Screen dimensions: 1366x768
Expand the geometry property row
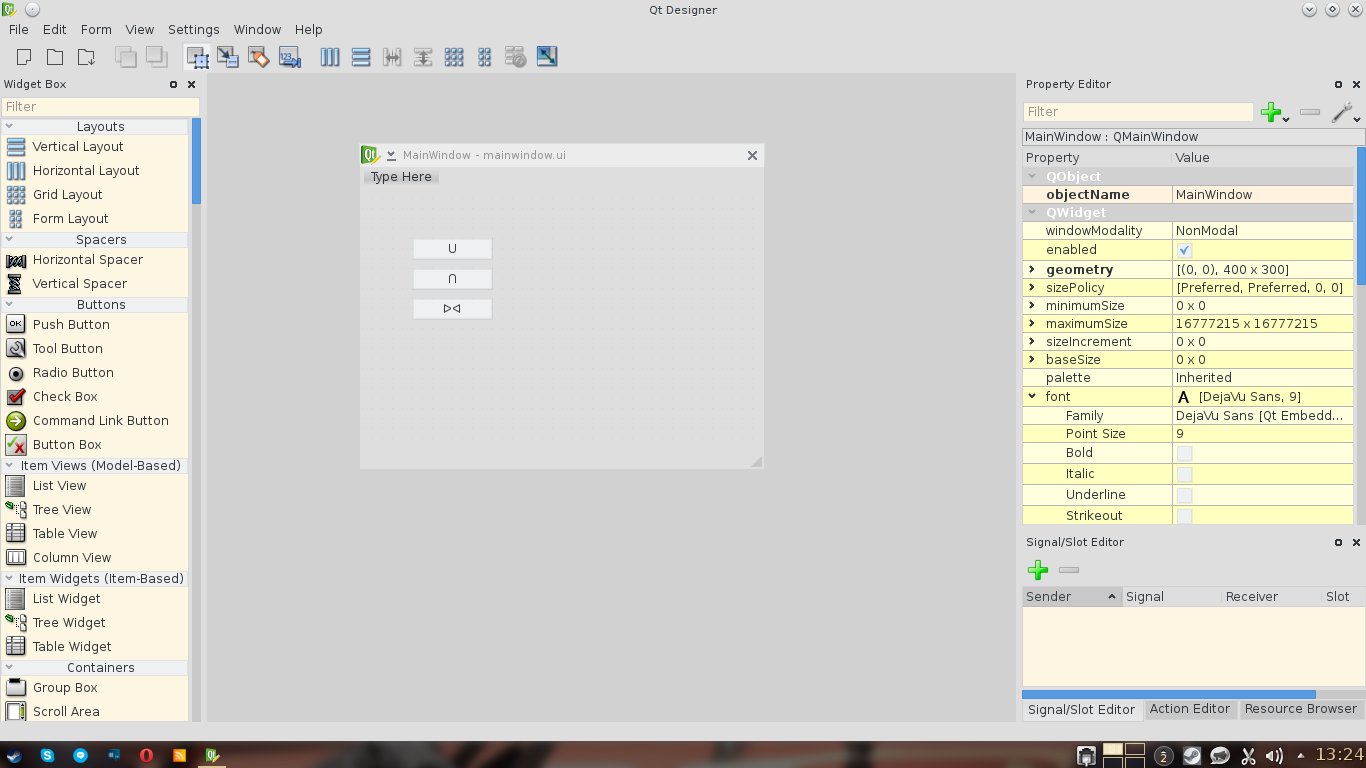click(x=1032, y=270)
